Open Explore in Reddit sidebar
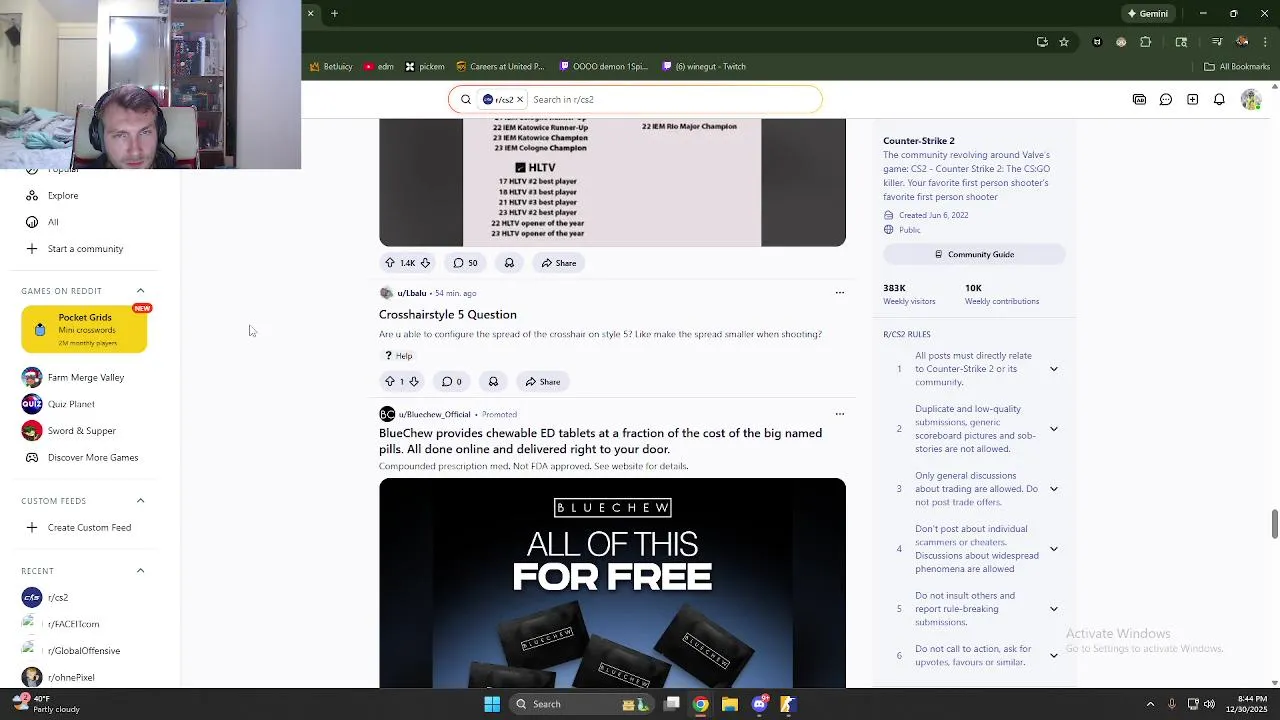Image resolution: width=1280 pixels, height=720 pixels. [x=63, y=195]
